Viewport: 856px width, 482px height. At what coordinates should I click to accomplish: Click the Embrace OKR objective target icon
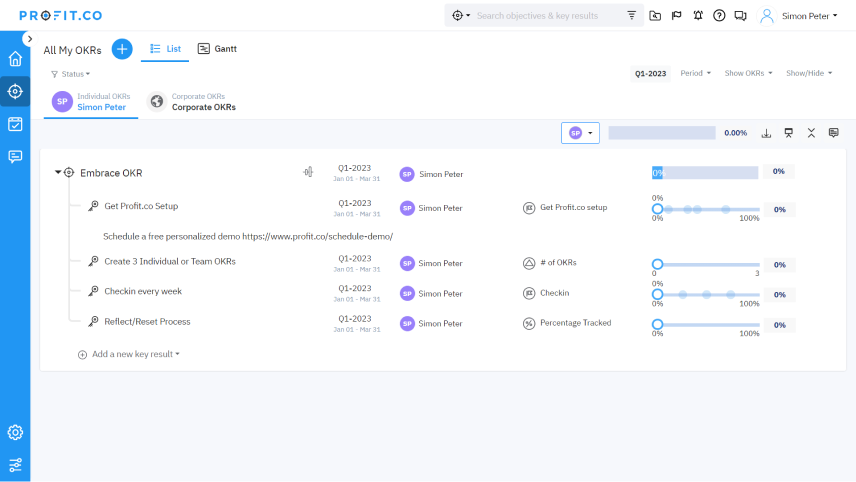pos(69,172)
